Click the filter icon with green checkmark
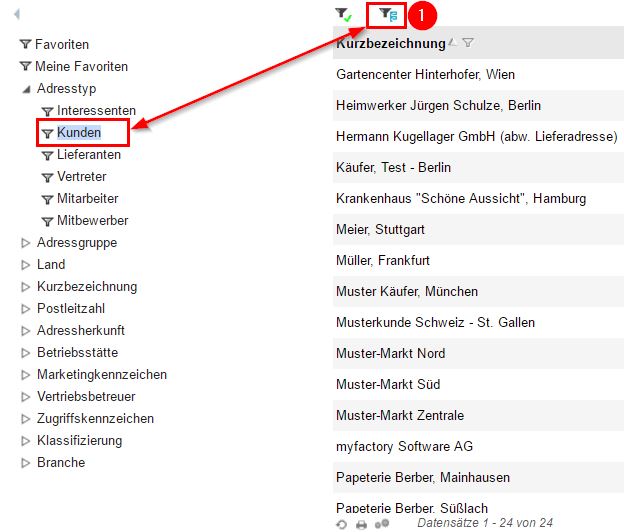The width and height of the screenshot is (624, 532). 343,15
